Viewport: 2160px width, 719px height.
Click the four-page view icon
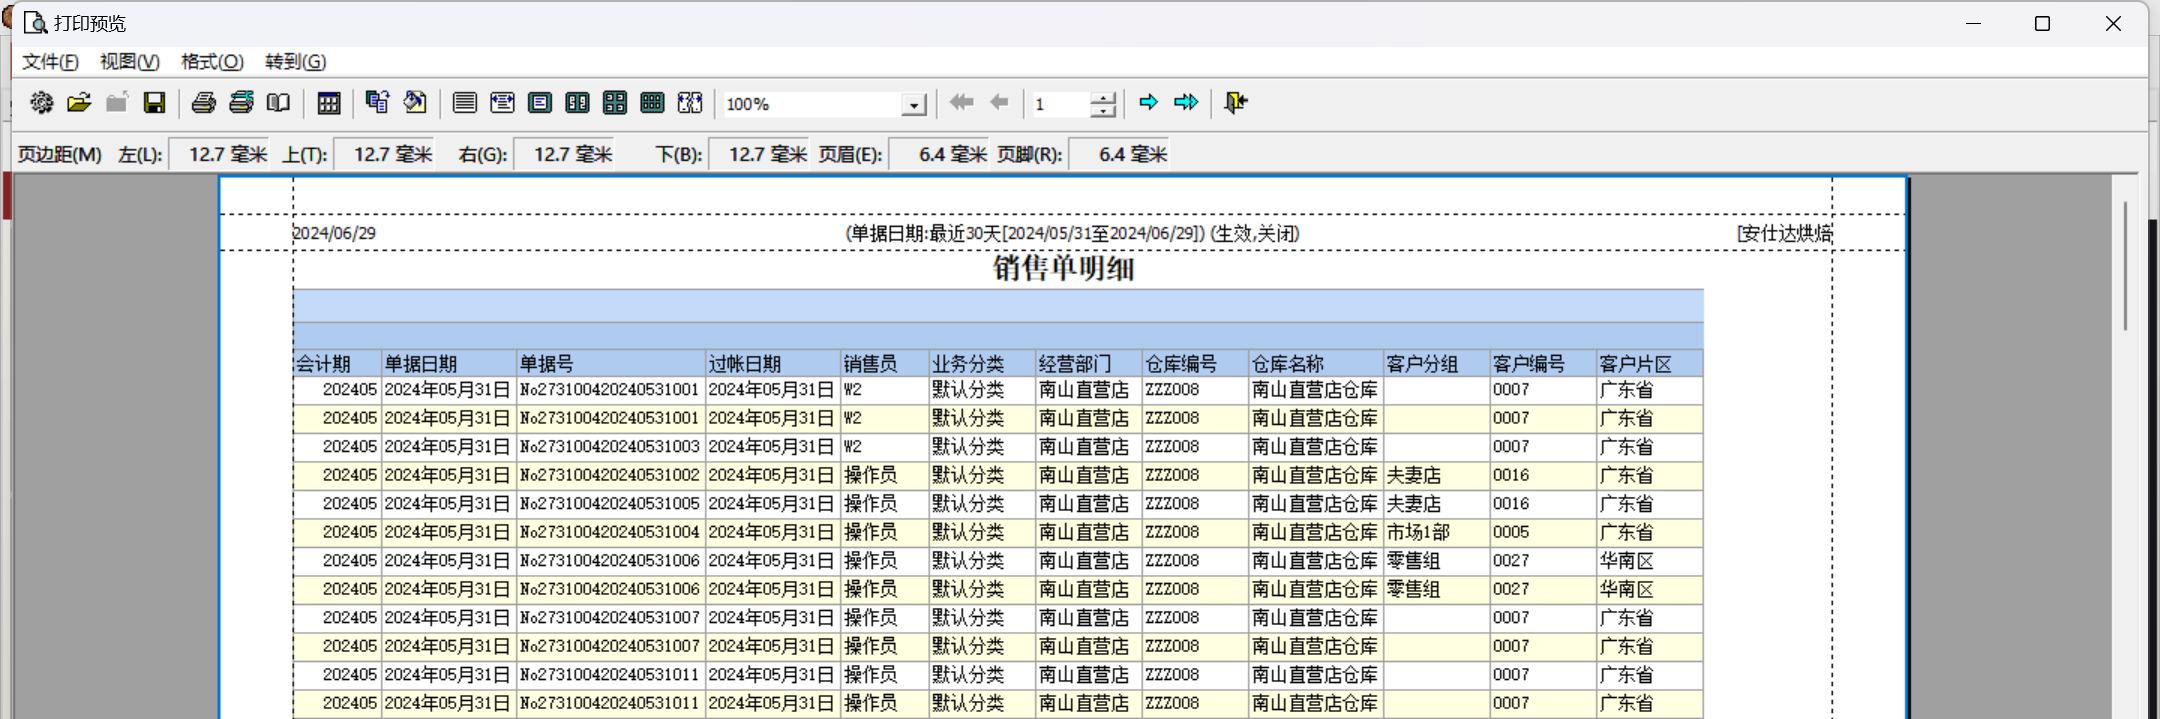[x=615, y=103]
